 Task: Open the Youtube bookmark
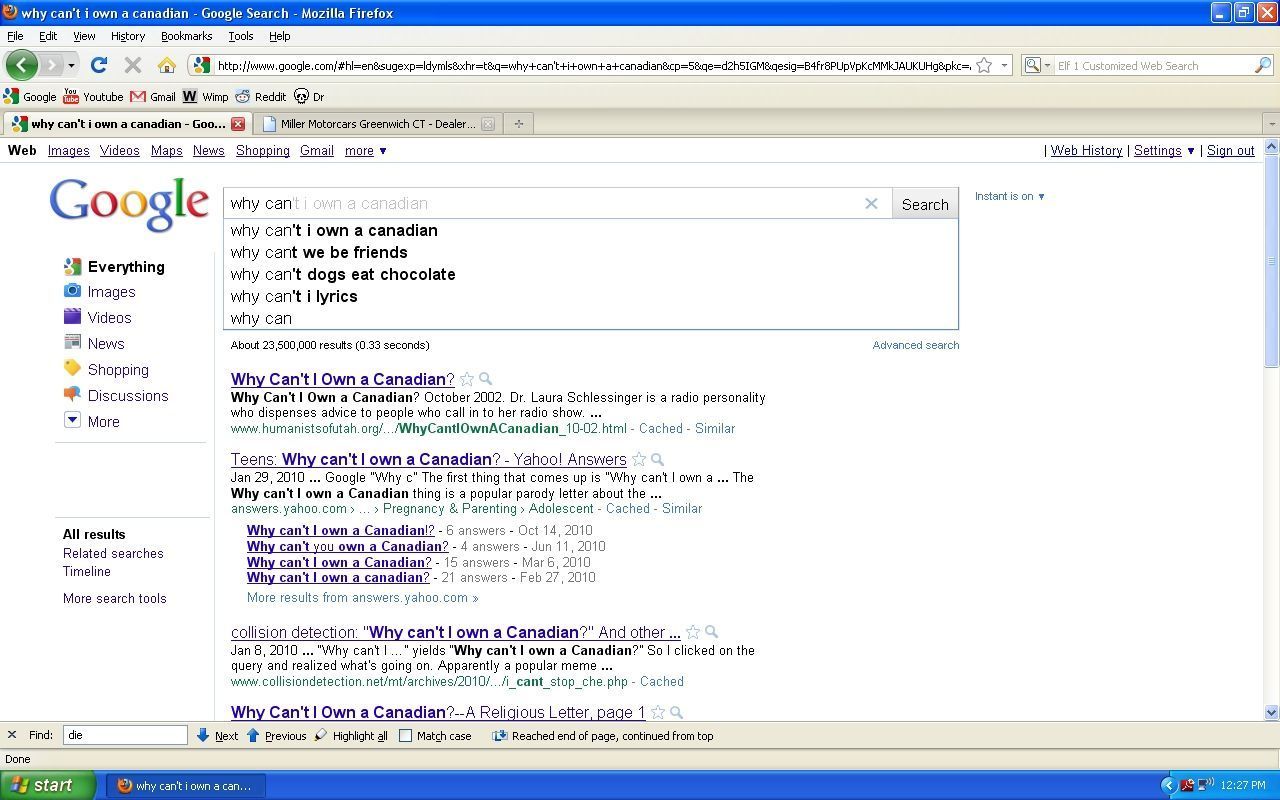click(x=93, y=97)
